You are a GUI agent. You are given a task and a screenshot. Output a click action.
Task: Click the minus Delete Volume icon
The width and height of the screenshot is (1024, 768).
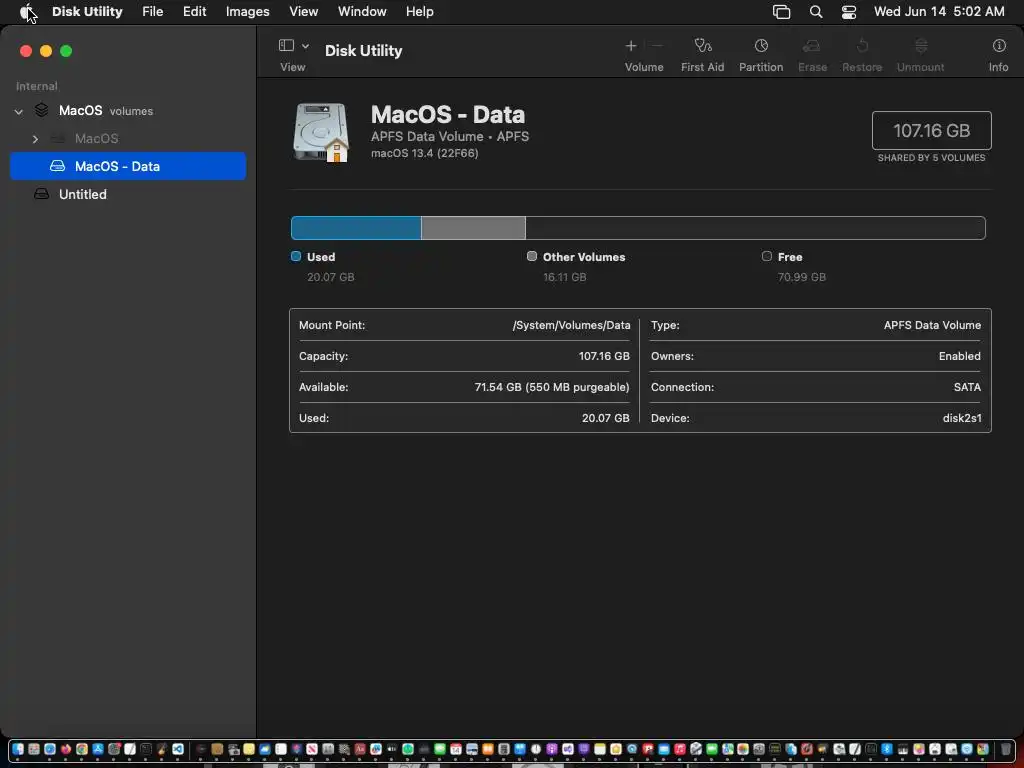click(657, 46)
